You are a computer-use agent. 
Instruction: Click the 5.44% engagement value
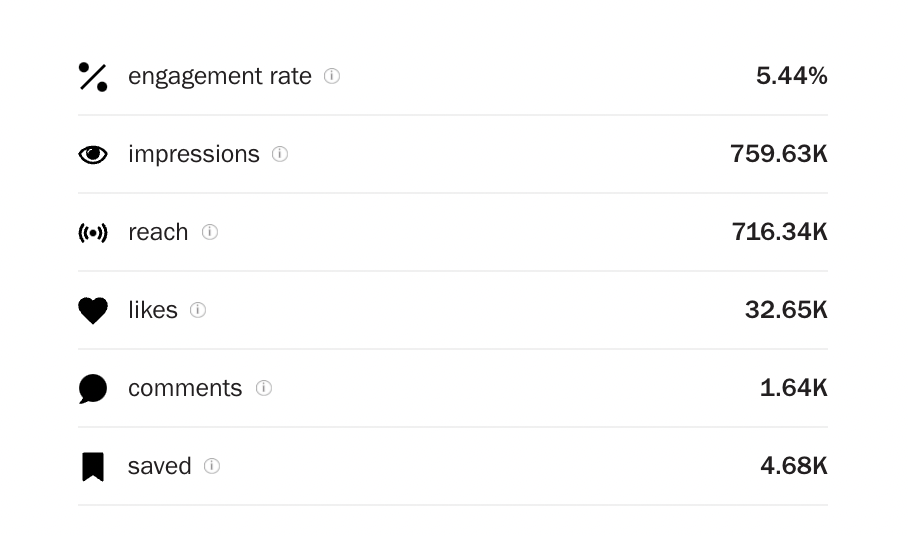[x=792, y=76]
